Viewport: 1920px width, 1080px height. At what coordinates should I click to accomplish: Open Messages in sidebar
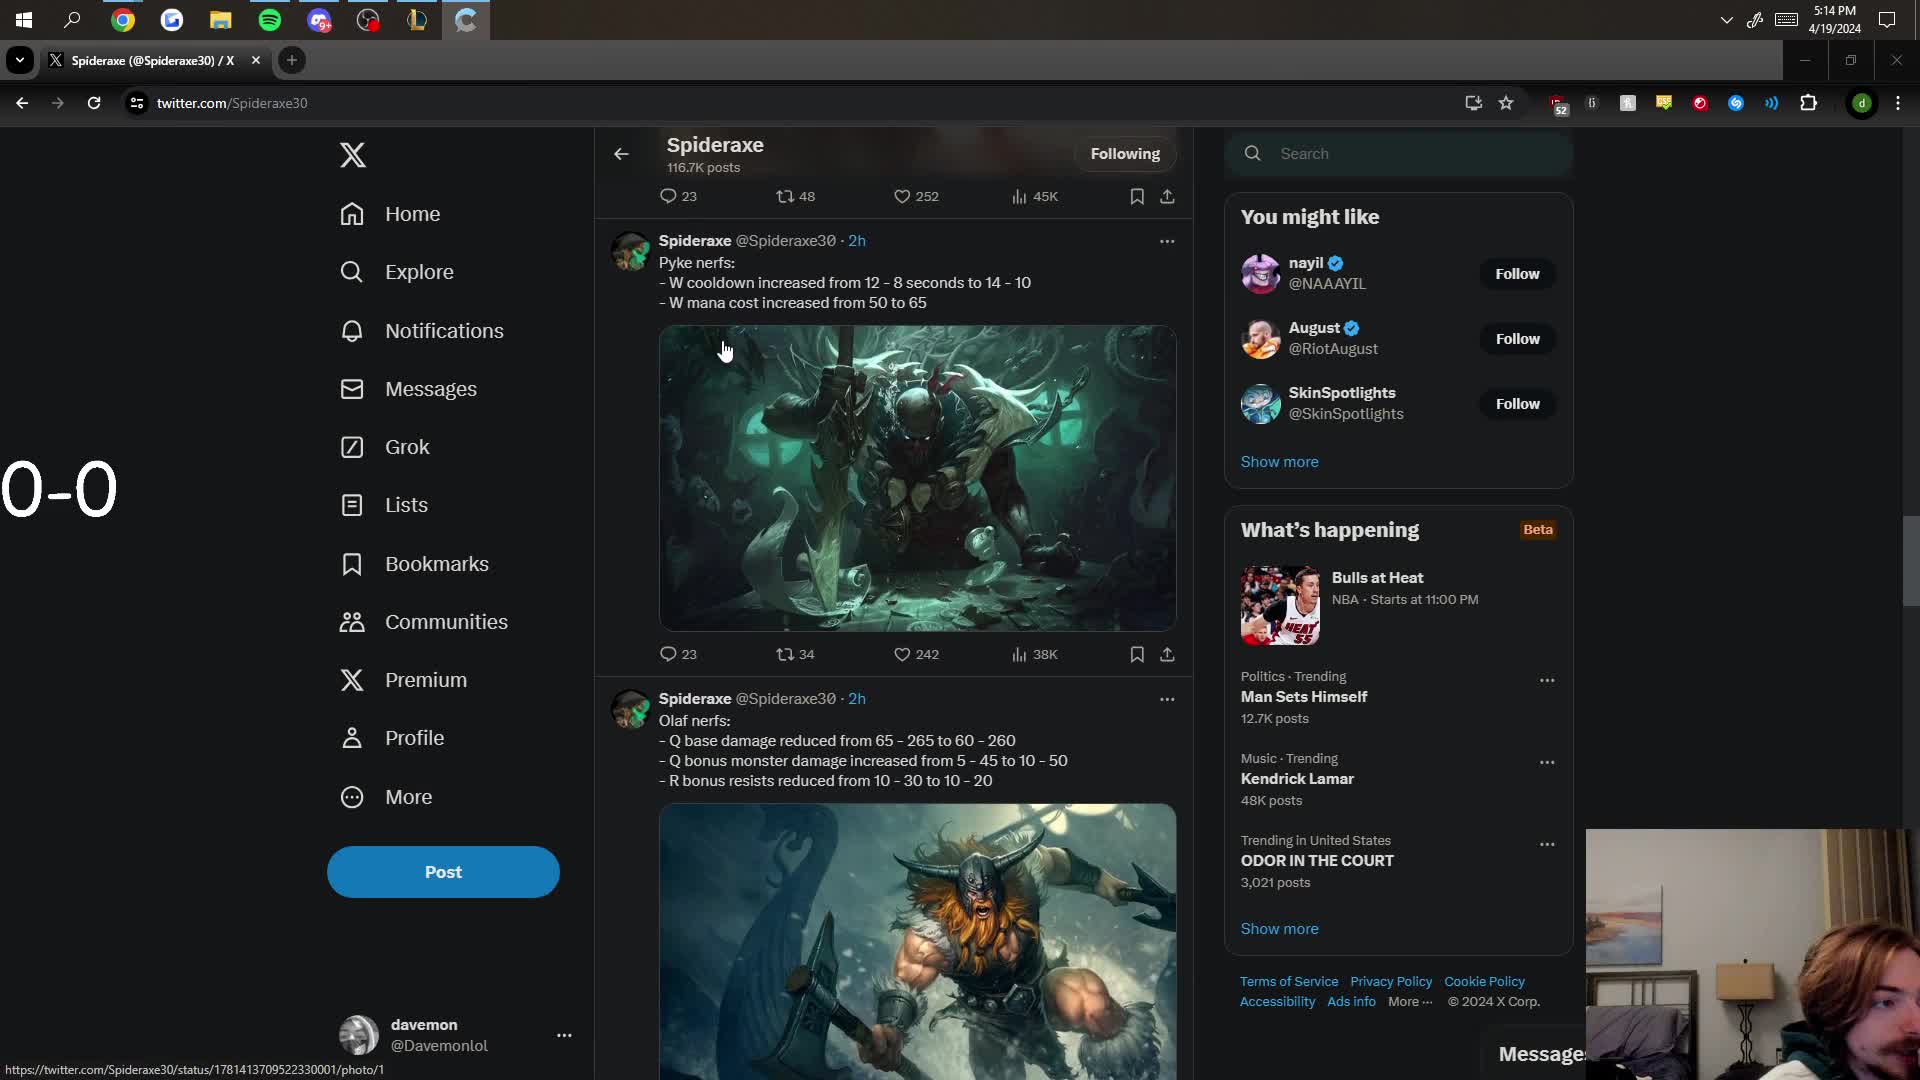click(408, 389)
